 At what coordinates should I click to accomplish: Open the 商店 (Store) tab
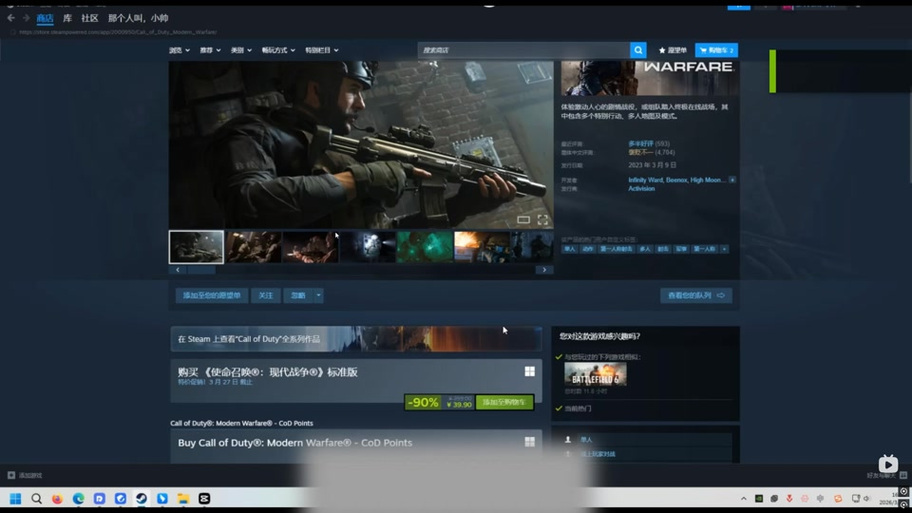click(x=45, y=18)
